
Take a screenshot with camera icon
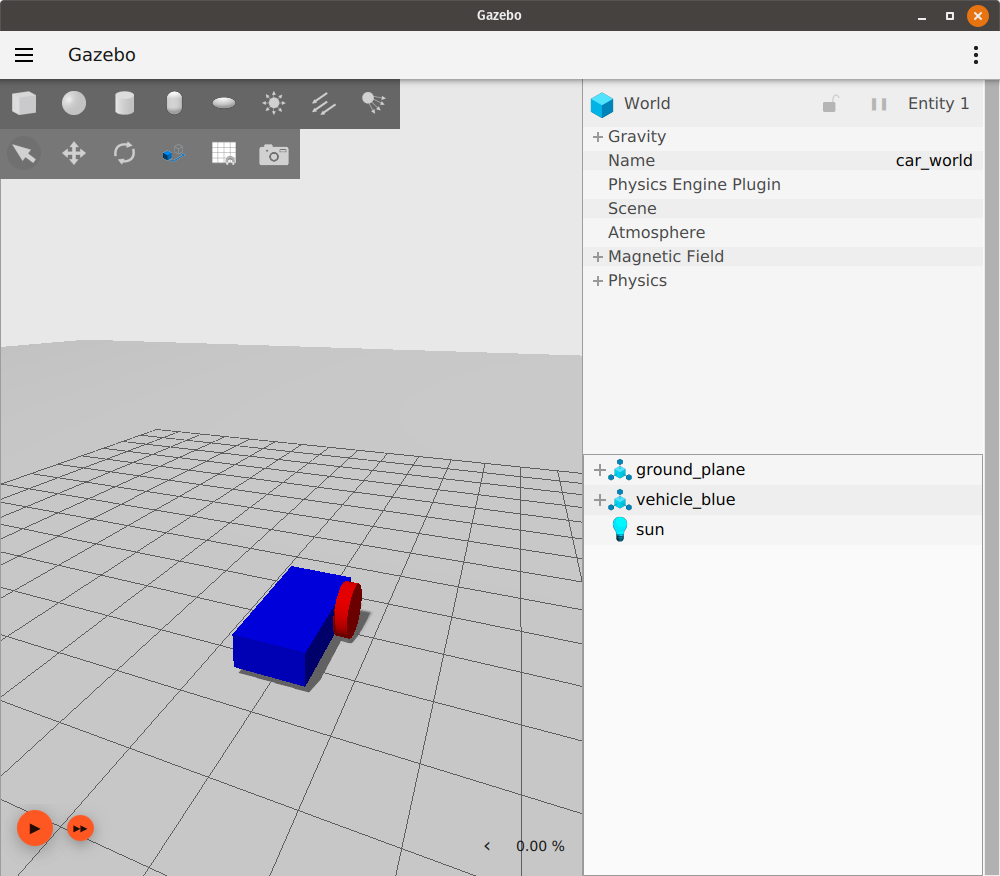pyautogui.click(x=274, y=154)
